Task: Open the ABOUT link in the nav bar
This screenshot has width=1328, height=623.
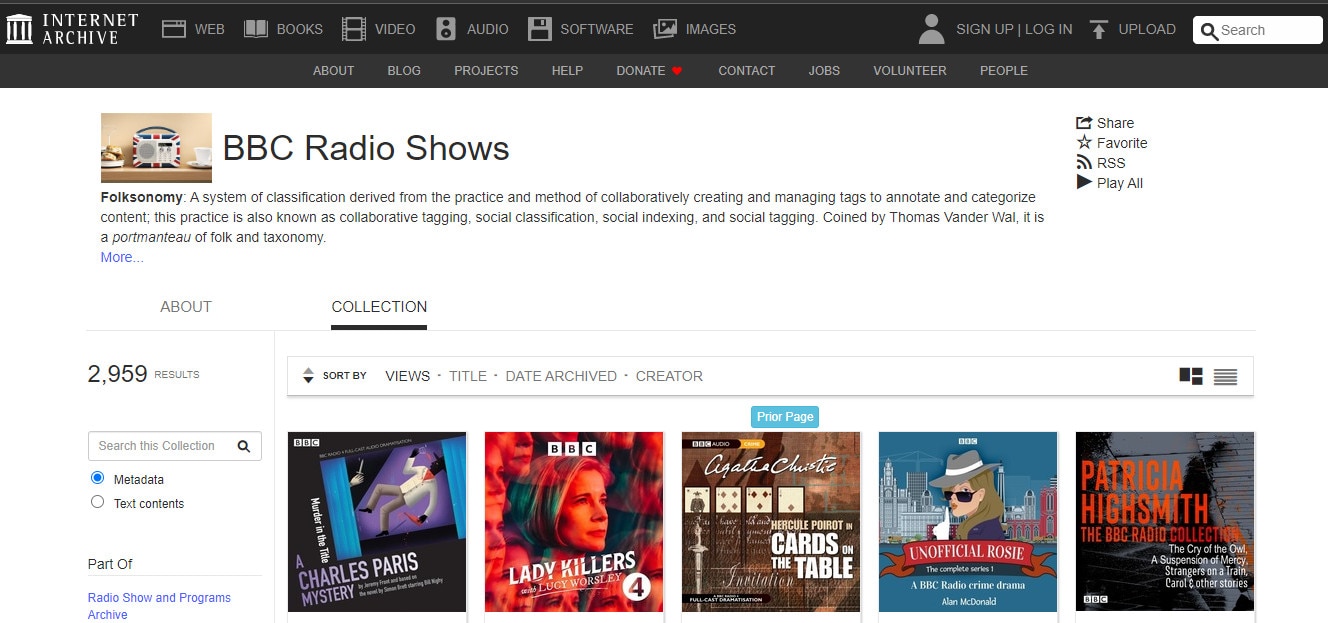Action: tap(334, 71)
